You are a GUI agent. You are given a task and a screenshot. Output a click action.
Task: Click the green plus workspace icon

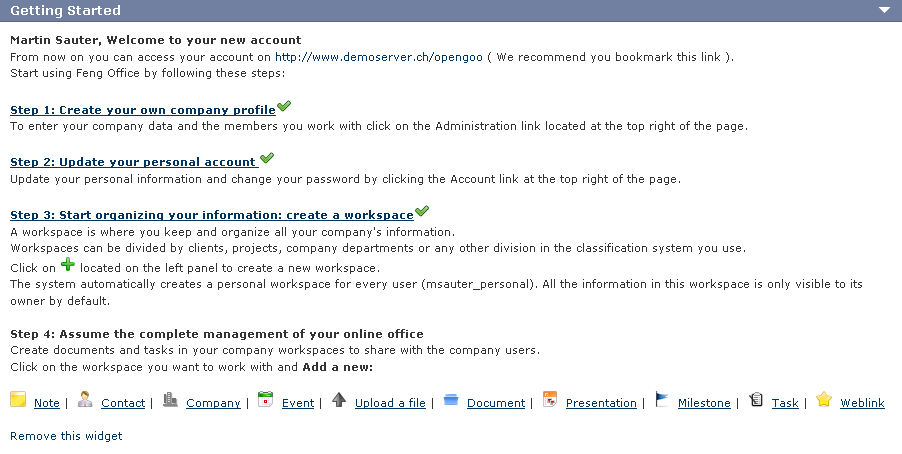(68, 265)
